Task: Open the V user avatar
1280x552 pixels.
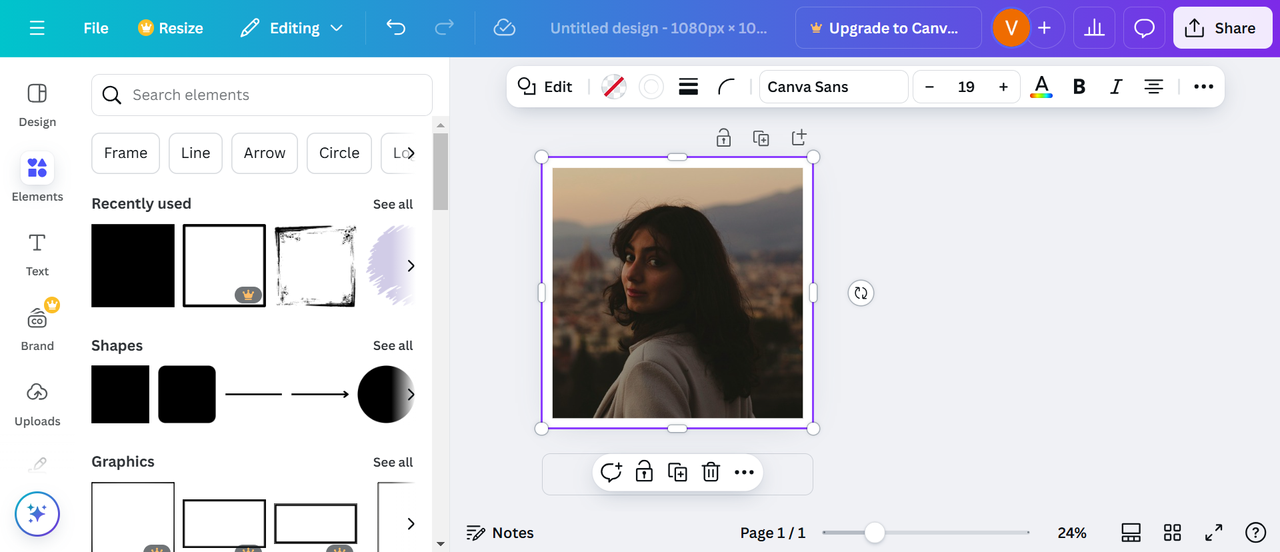Action: (1011, 28)
